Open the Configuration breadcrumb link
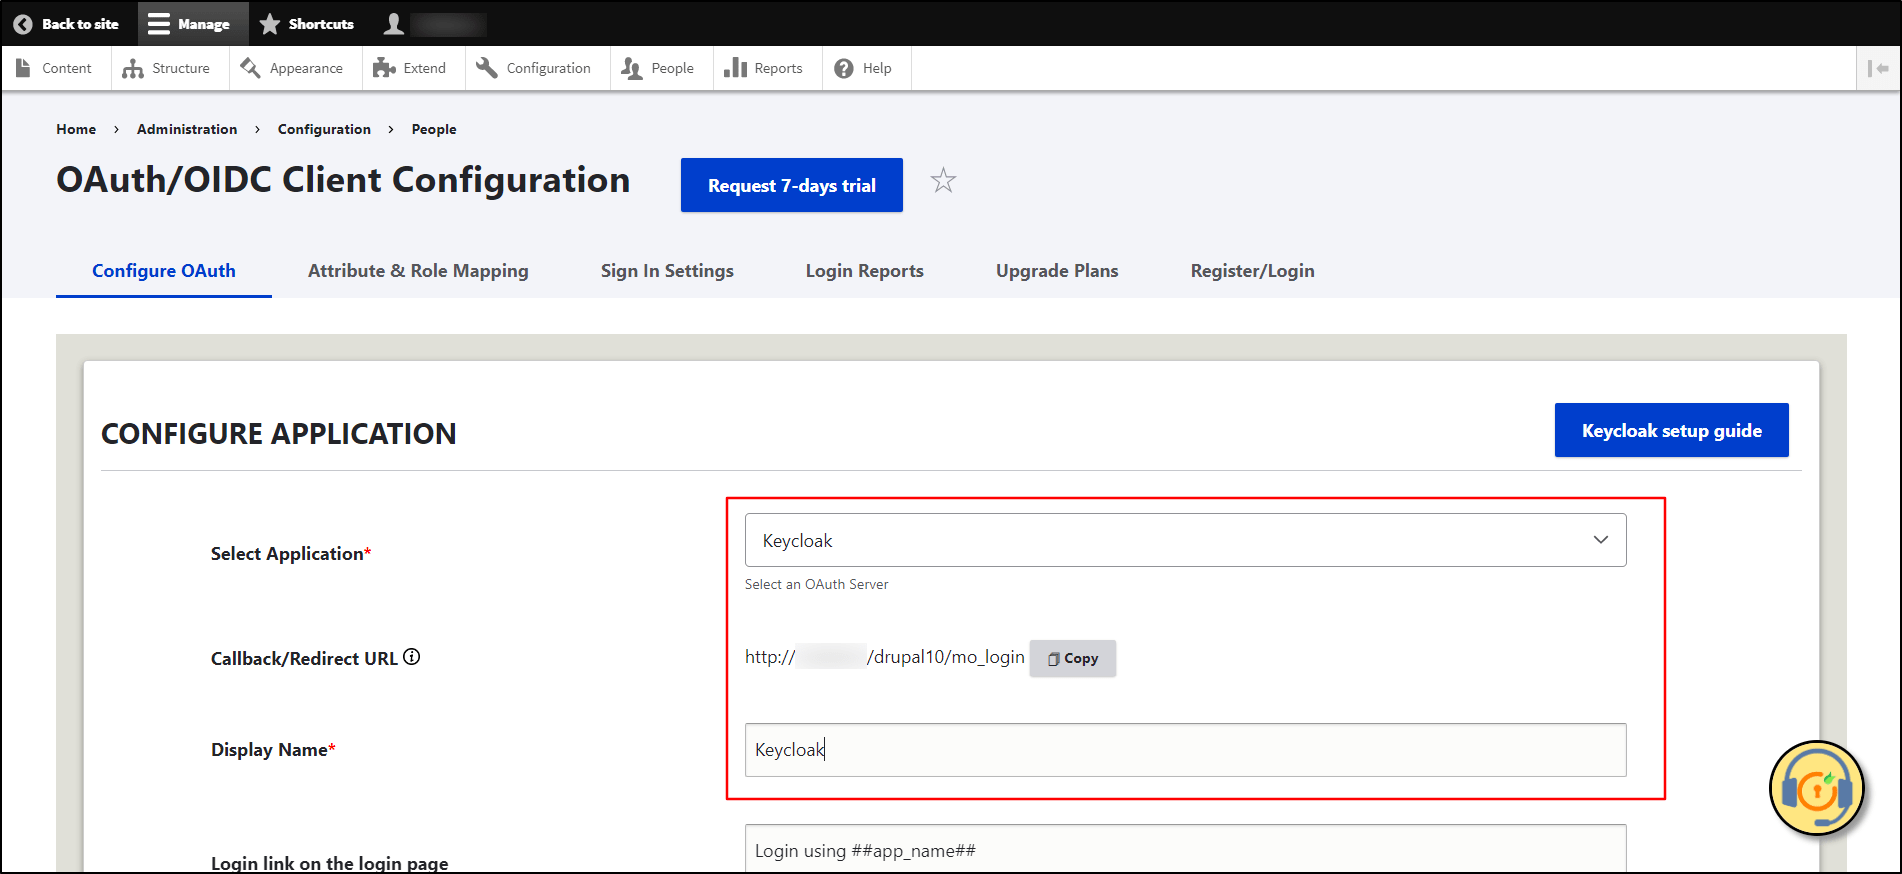This screenshot has height=874, width=1902. [324, 129]
